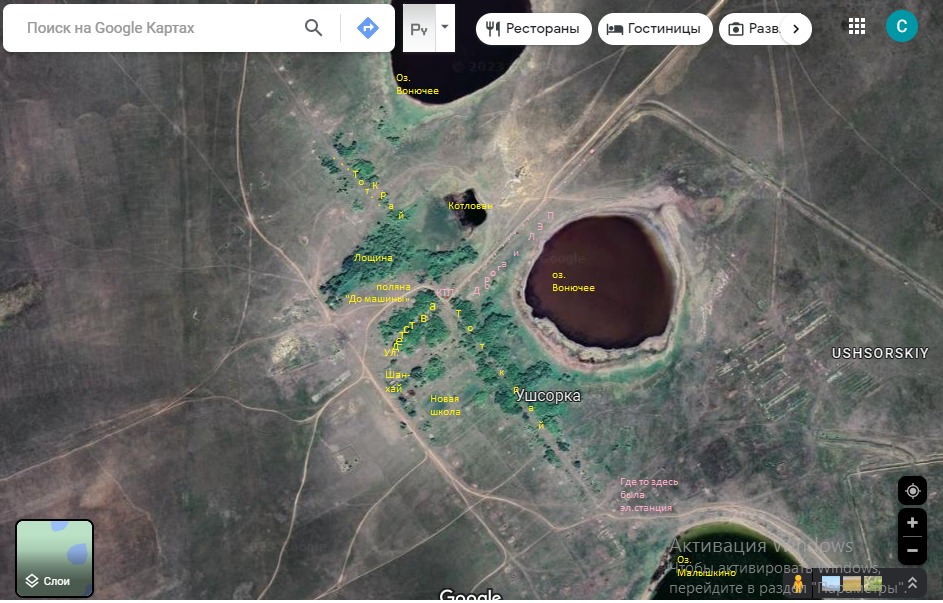Screen dimensions: 943x603
Task: Select the partially hidden Разв. category chip
Action: tap(753, 29)
